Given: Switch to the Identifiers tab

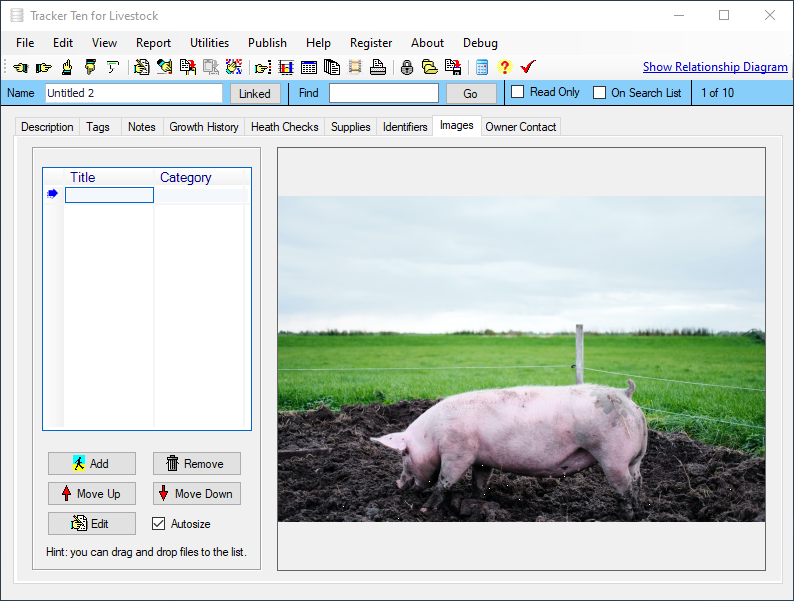Looking at the screenshot, I should 405,127.
